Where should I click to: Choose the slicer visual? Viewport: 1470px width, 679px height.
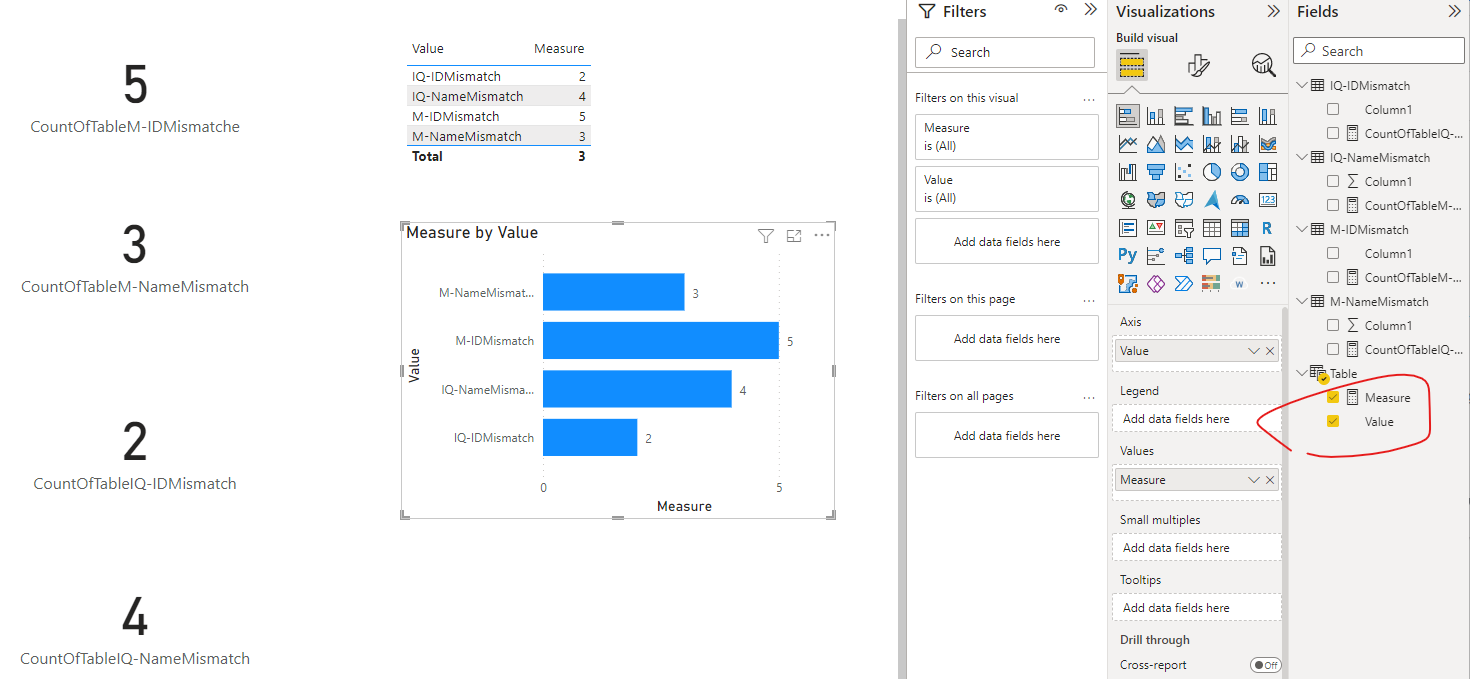point(1184,228)
